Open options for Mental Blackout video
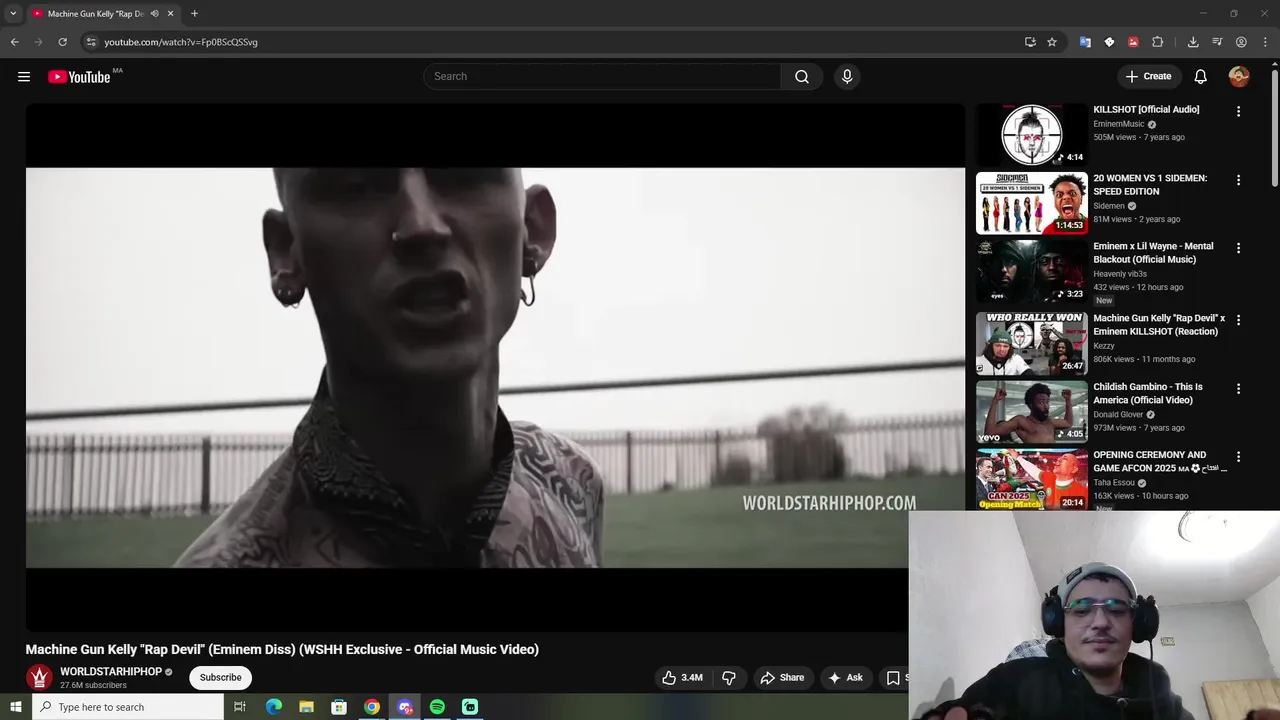 1238,248
